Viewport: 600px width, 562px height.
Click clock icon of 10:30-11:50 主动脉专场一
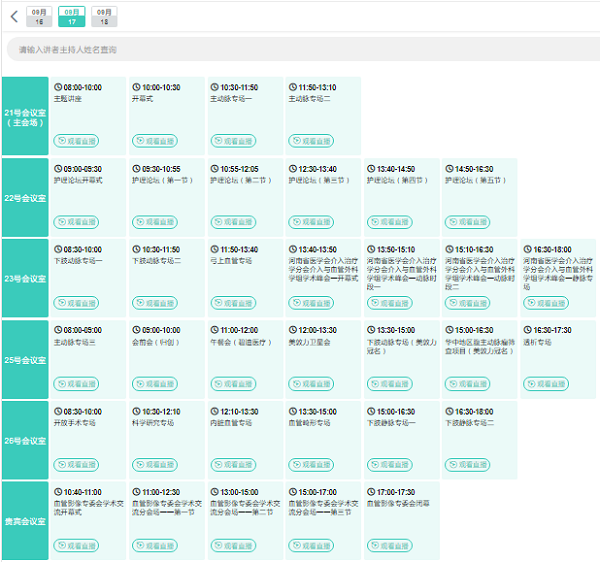214,88
